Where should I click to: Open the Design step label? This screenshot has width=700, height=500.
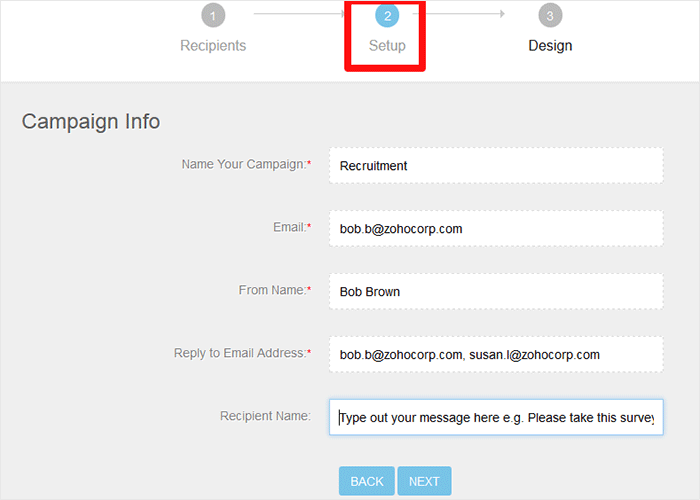(550, 45)
